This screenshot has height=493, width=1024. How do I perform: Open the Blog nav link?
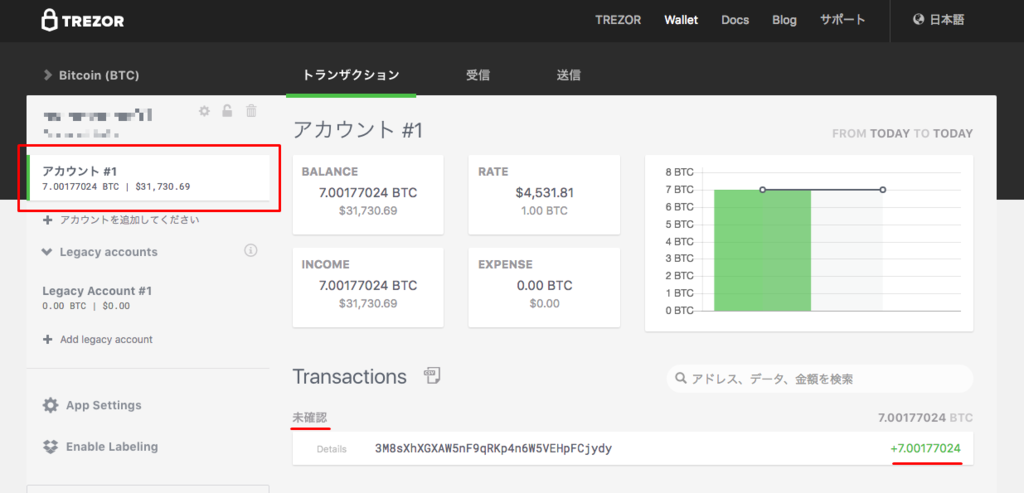coord(784,20)
